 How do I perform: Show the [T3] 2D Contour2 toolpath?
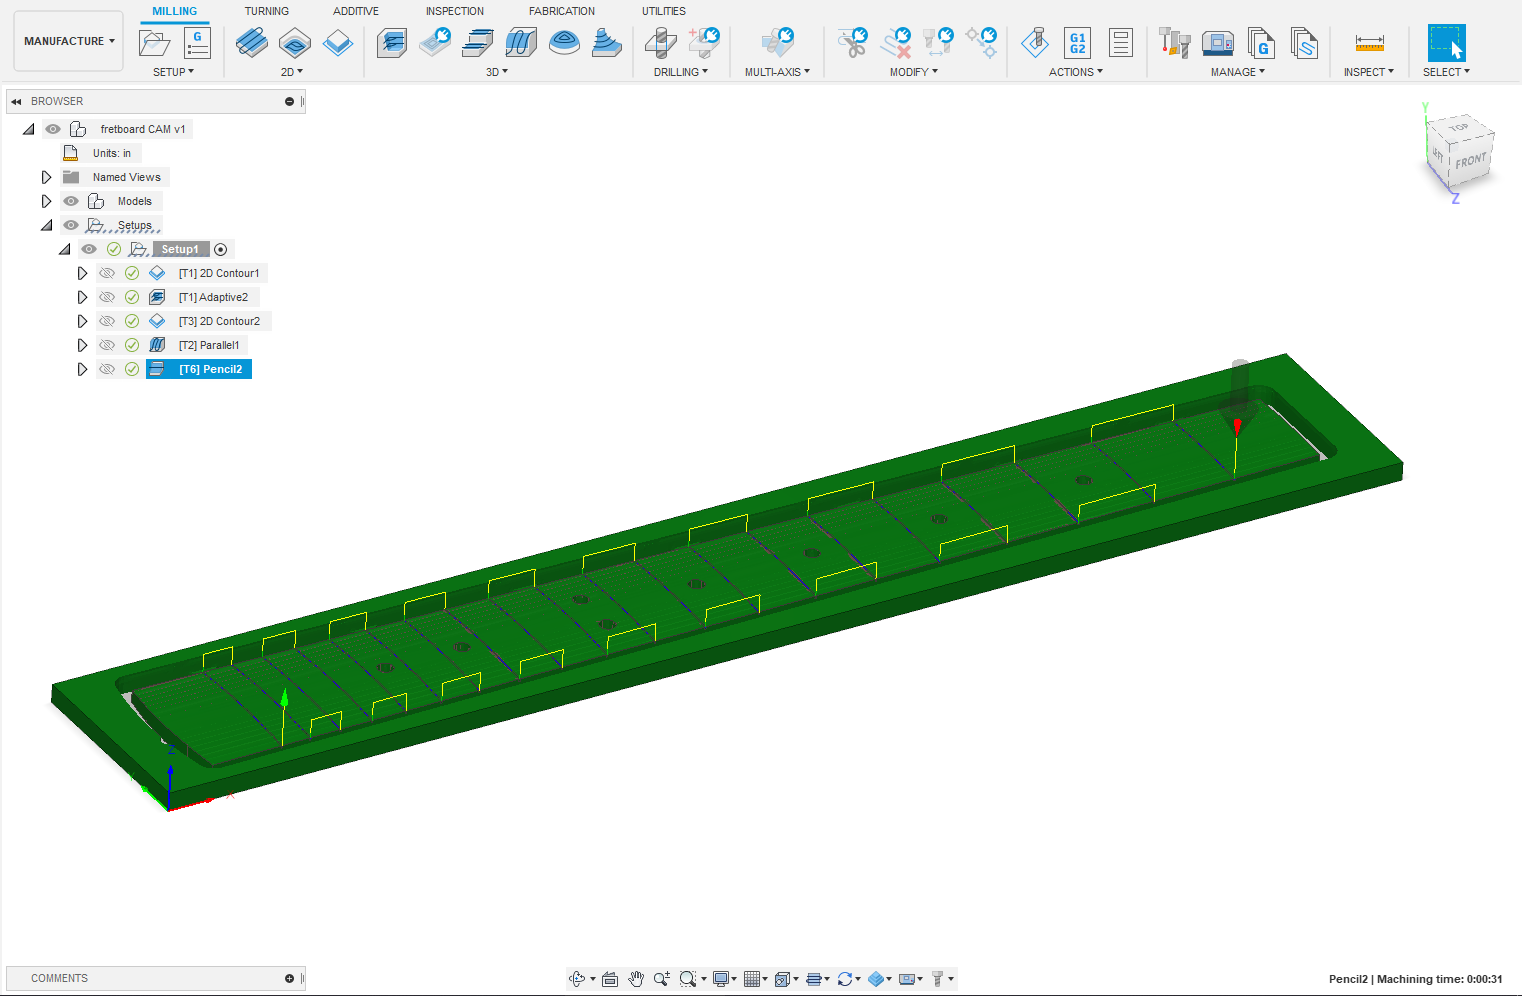(x=107, y=321)
